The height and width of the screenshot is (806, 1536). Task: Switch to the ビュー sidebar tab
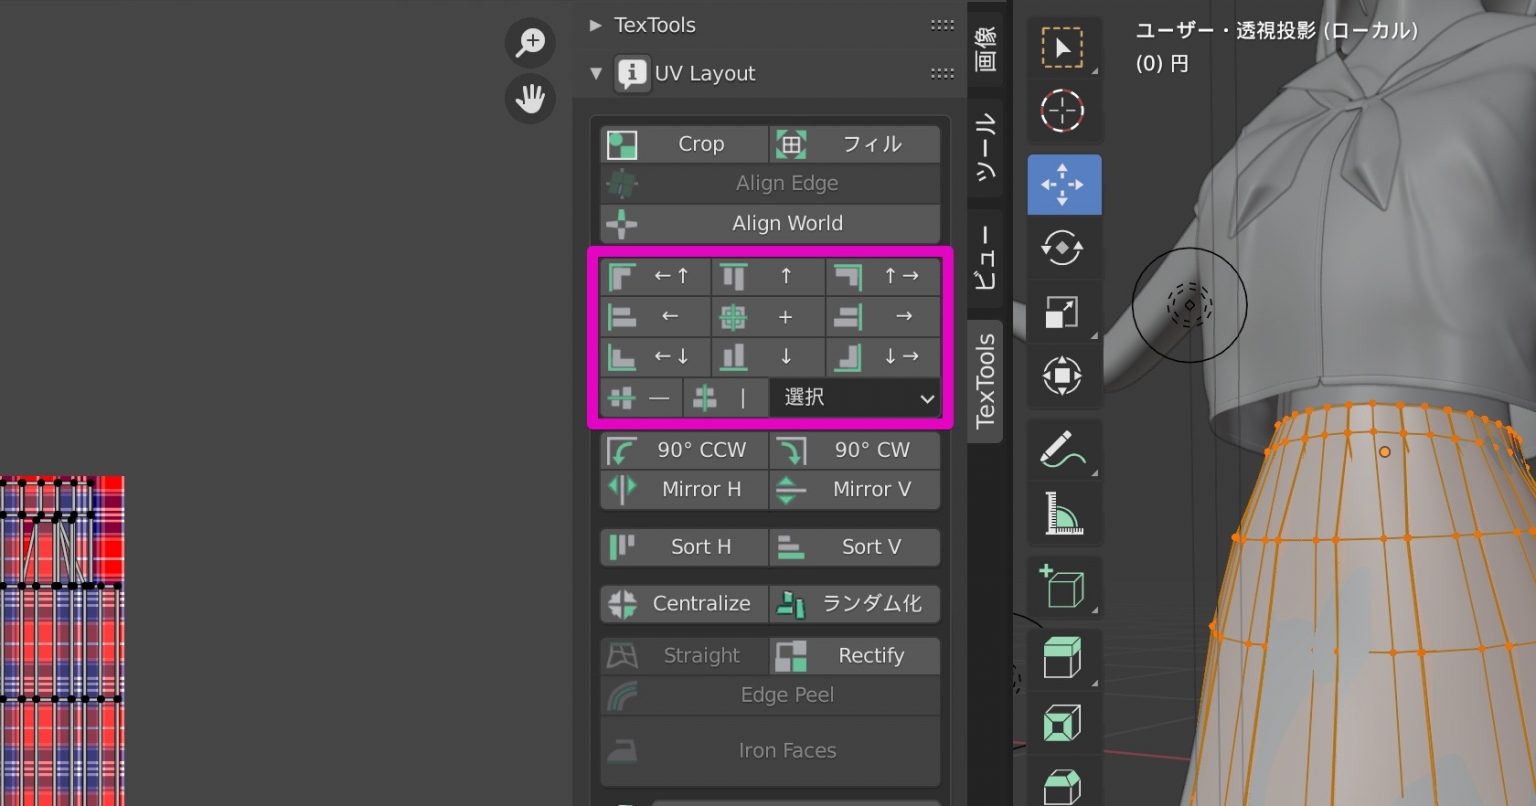pyautogui.click(x=985, y=258)
